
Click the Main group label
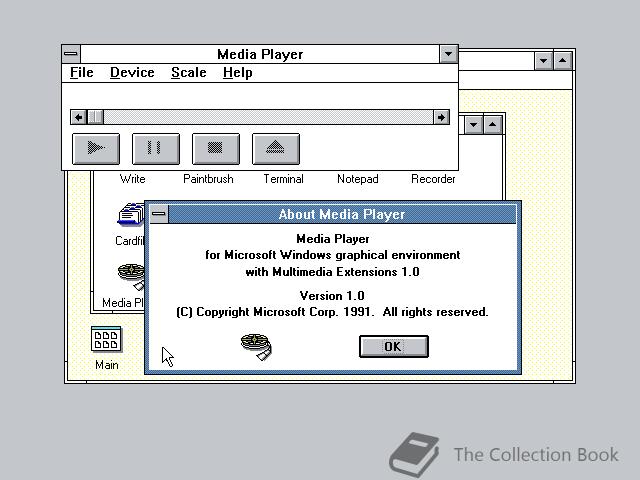click(x=107, y=365)
